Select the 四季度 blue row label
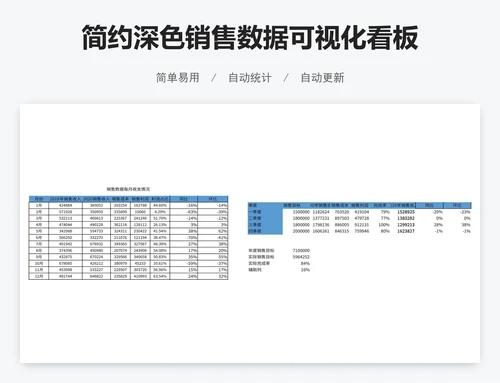Viewport: 500px width, 383px height. pos(265,231)
